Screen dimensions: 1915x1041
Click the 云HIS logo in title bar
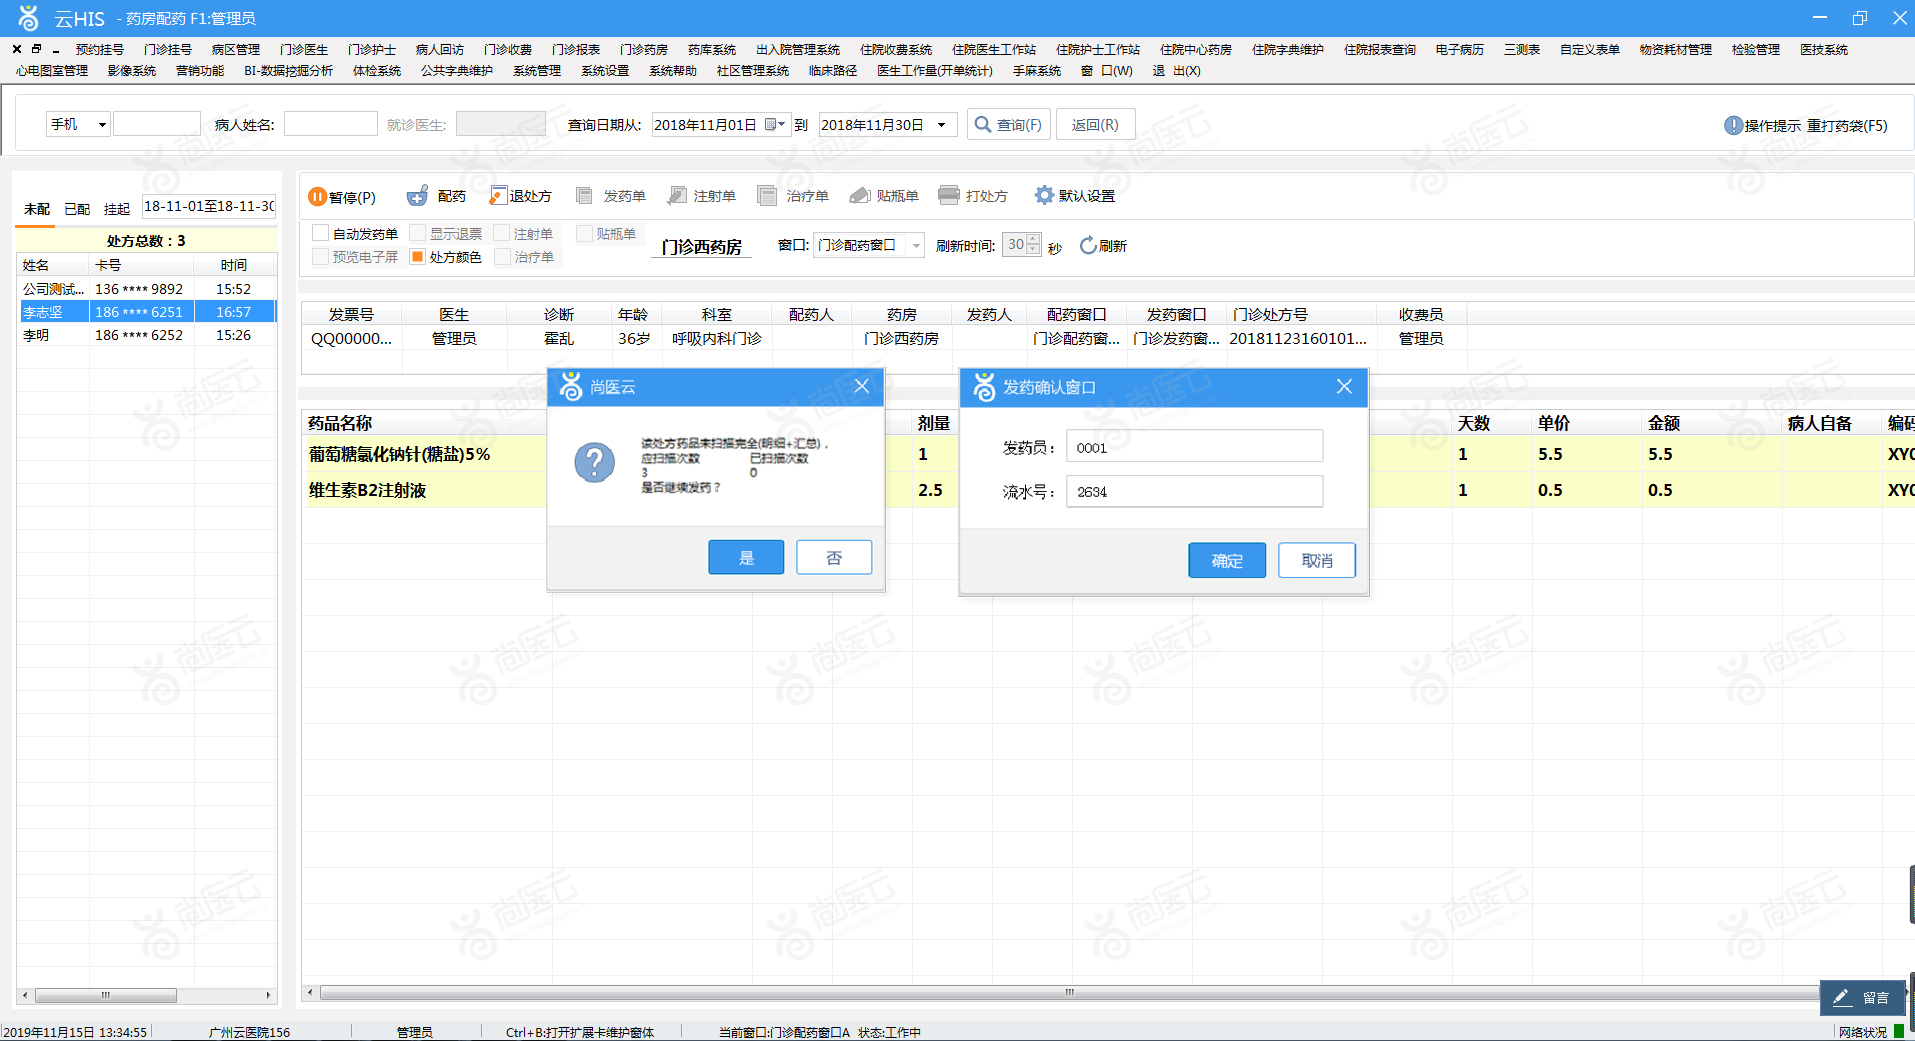28,17
